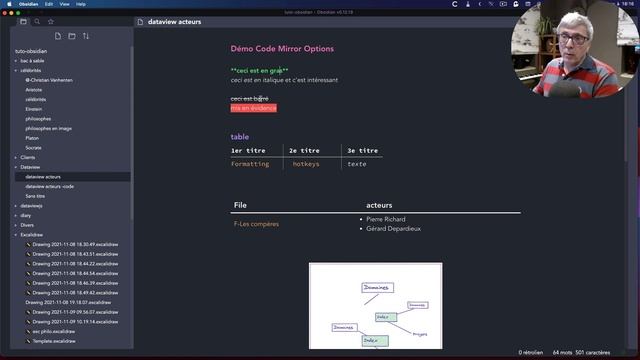Collapse the célébrités folder

(31, 71)
